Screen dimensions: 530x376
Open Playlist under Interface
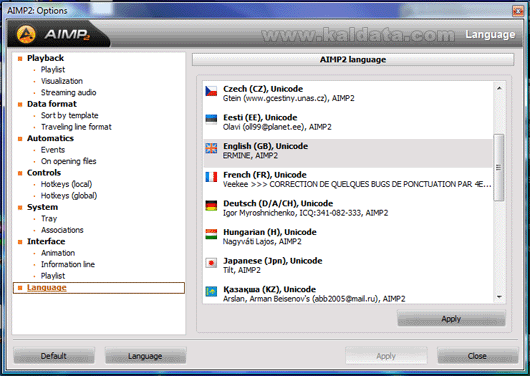(53, 276)
